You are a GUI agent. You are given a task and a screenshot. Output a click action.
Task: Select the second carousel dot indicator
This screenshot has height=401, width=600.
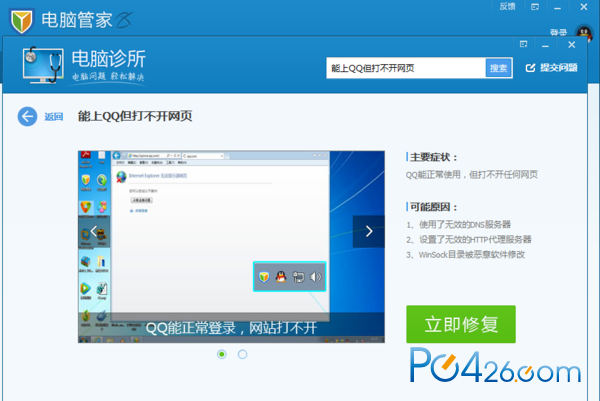[x=242, y=354]
